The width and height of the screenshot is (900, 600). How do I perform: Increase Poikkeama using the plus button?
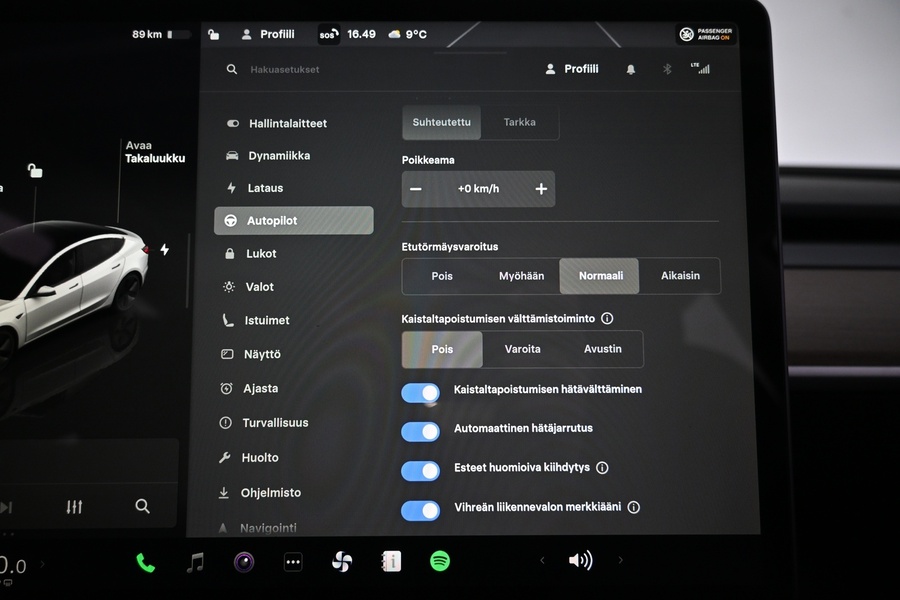541,188
